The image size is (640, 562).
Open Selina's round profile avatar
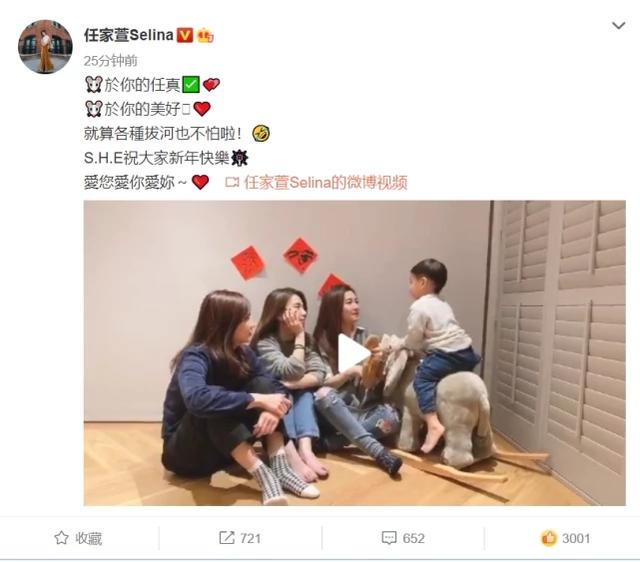(45, 47)
